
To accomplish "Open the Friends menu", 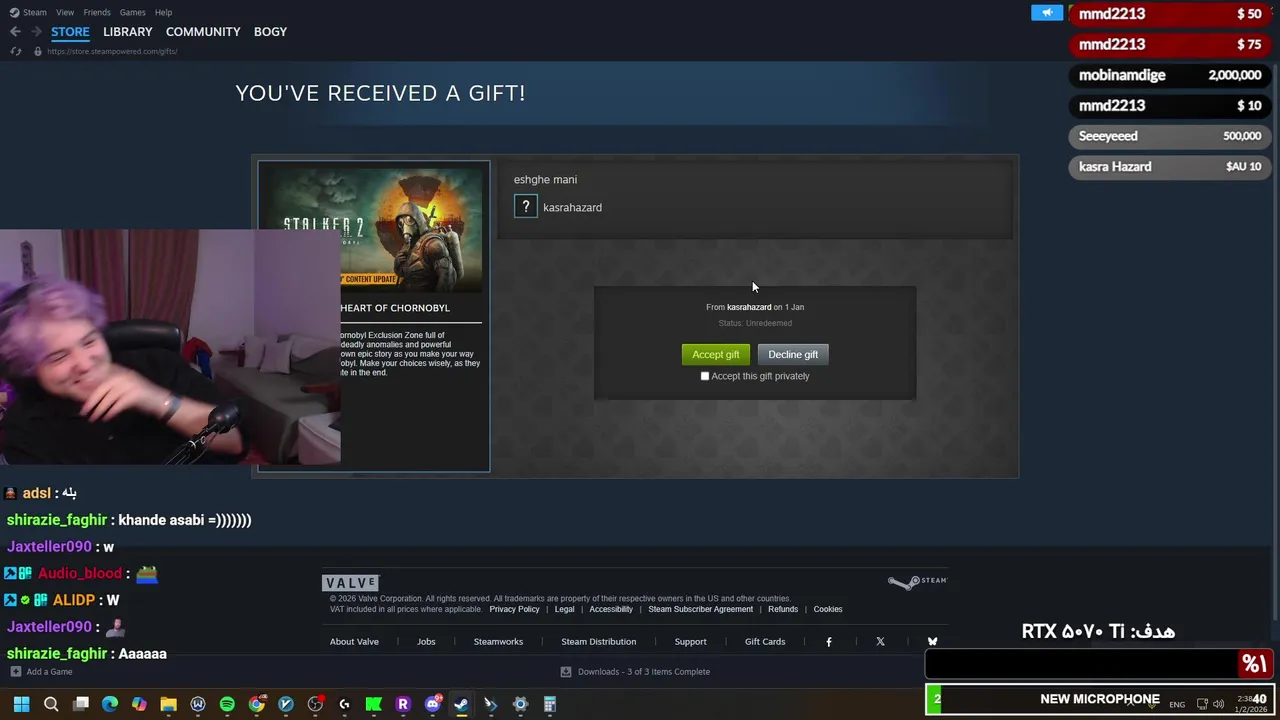I will click(97, 12).
